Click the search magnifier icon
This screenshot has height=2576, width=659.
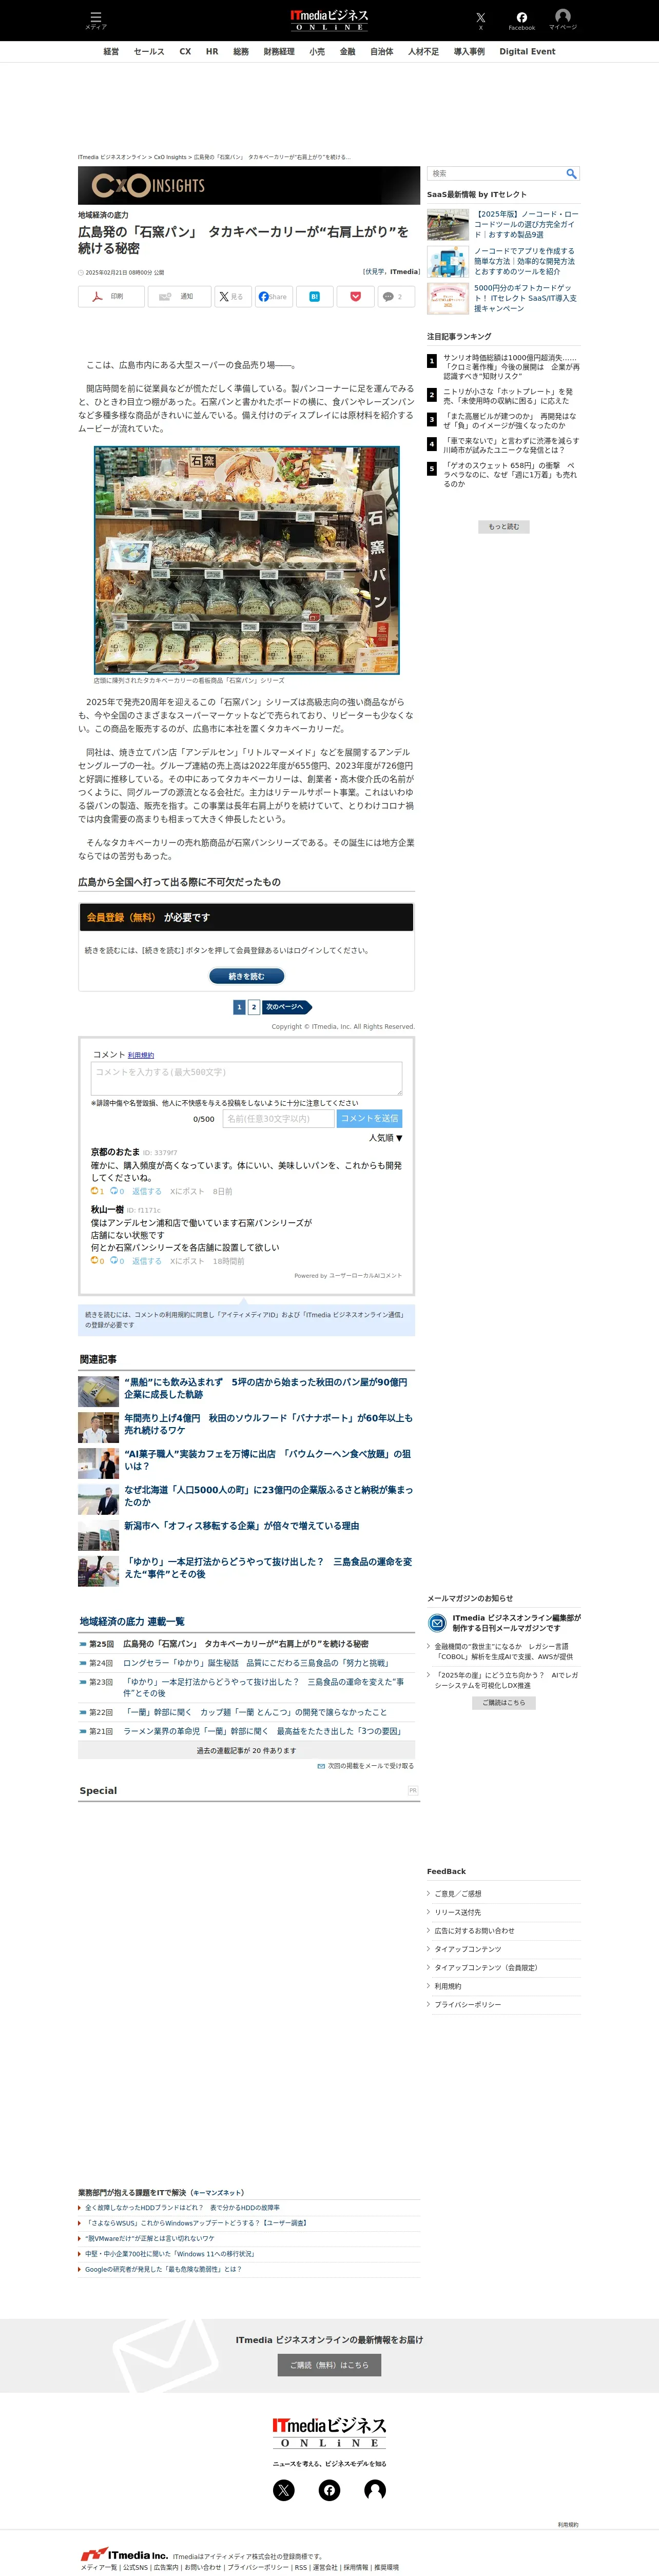pos(571,174)
